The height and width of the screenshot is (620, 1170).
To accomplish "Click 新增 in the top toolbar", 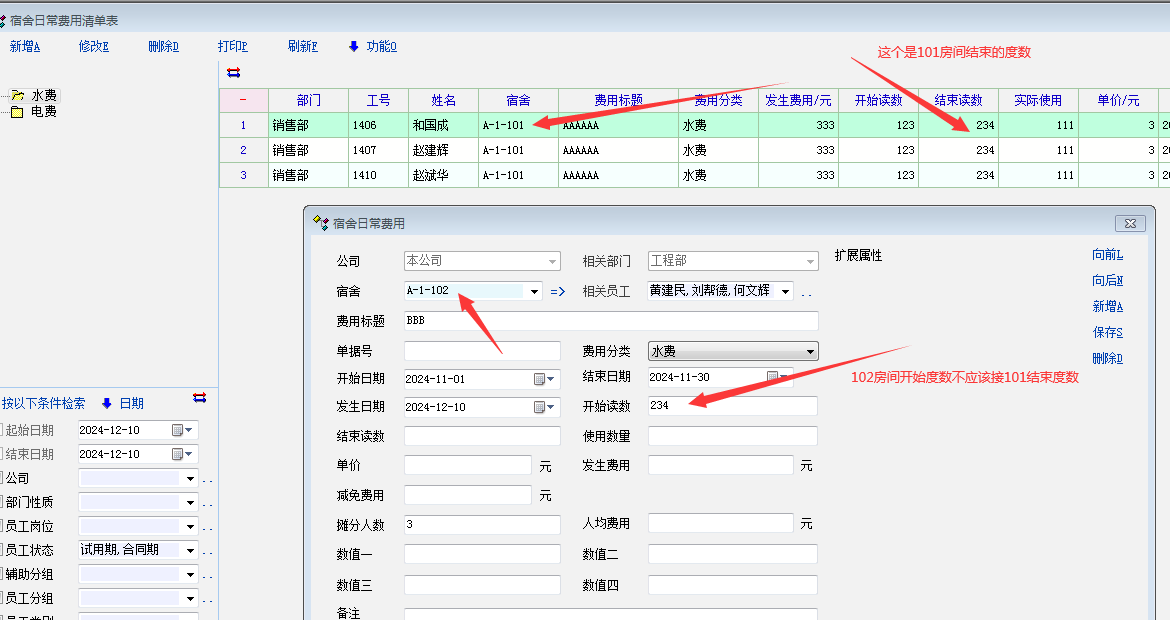I will (25, 46).
